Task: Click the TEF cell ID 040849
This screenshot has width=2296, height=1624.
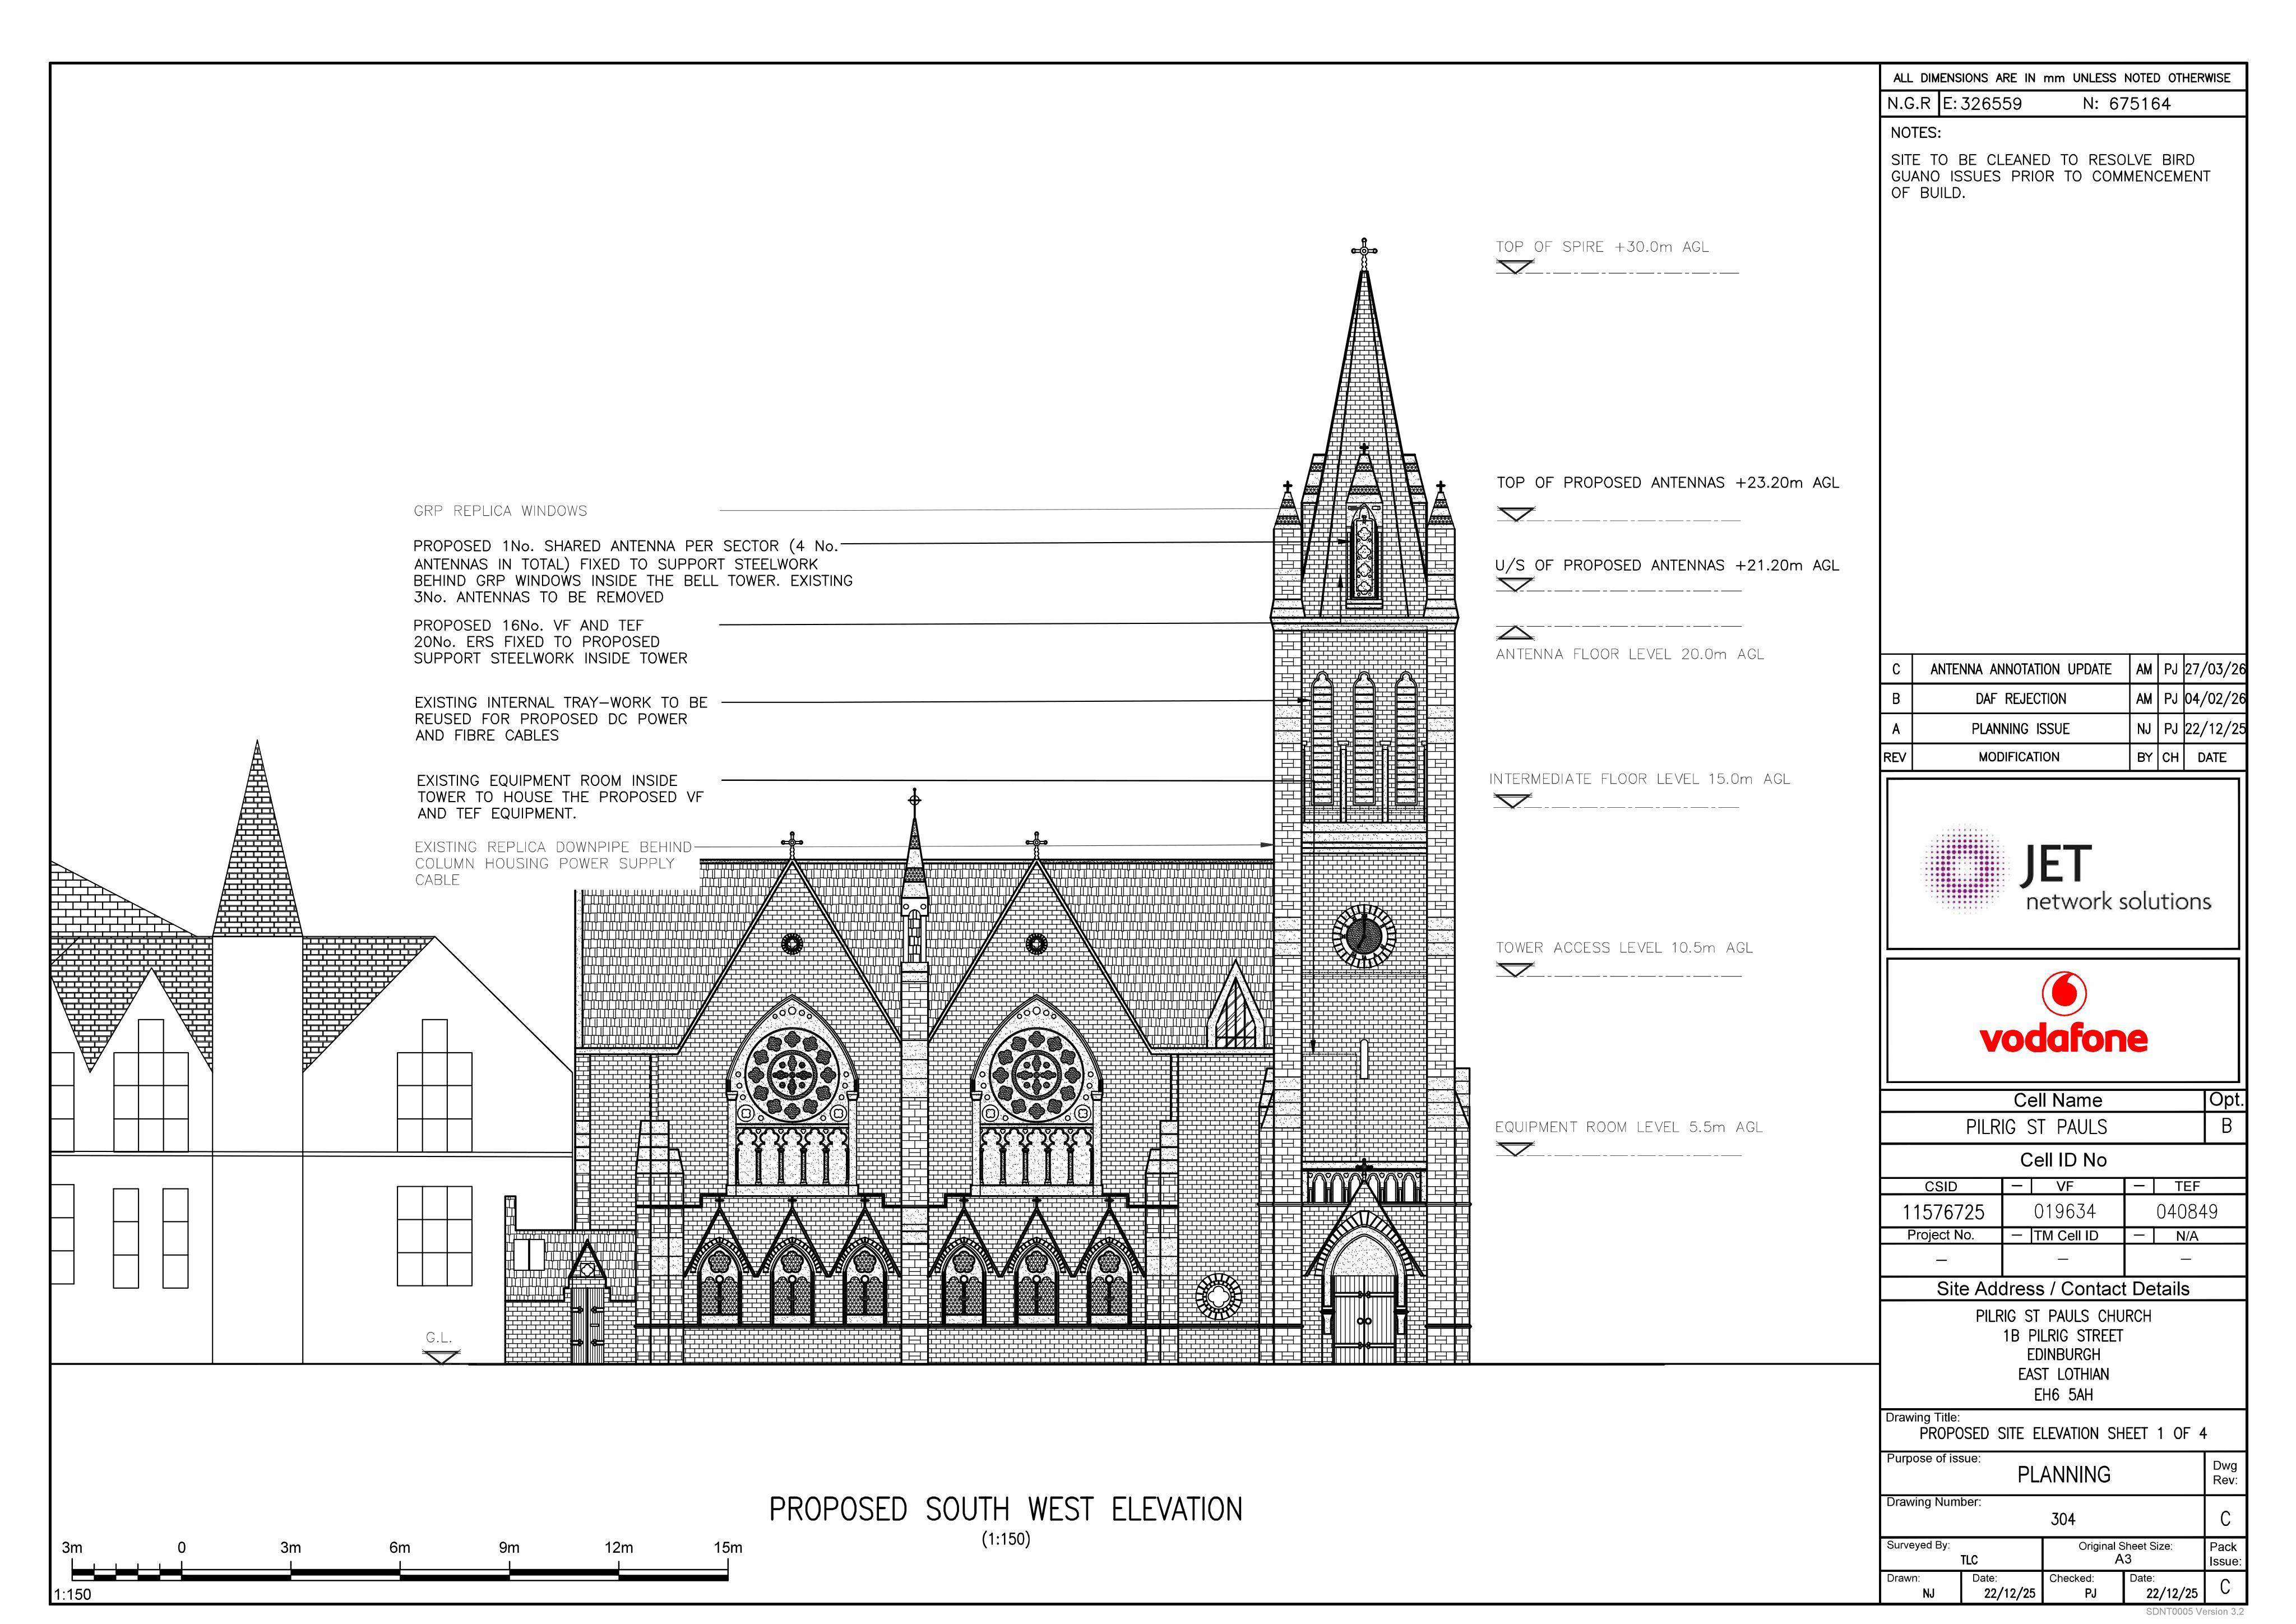Action: (x=2187, y=1212)
